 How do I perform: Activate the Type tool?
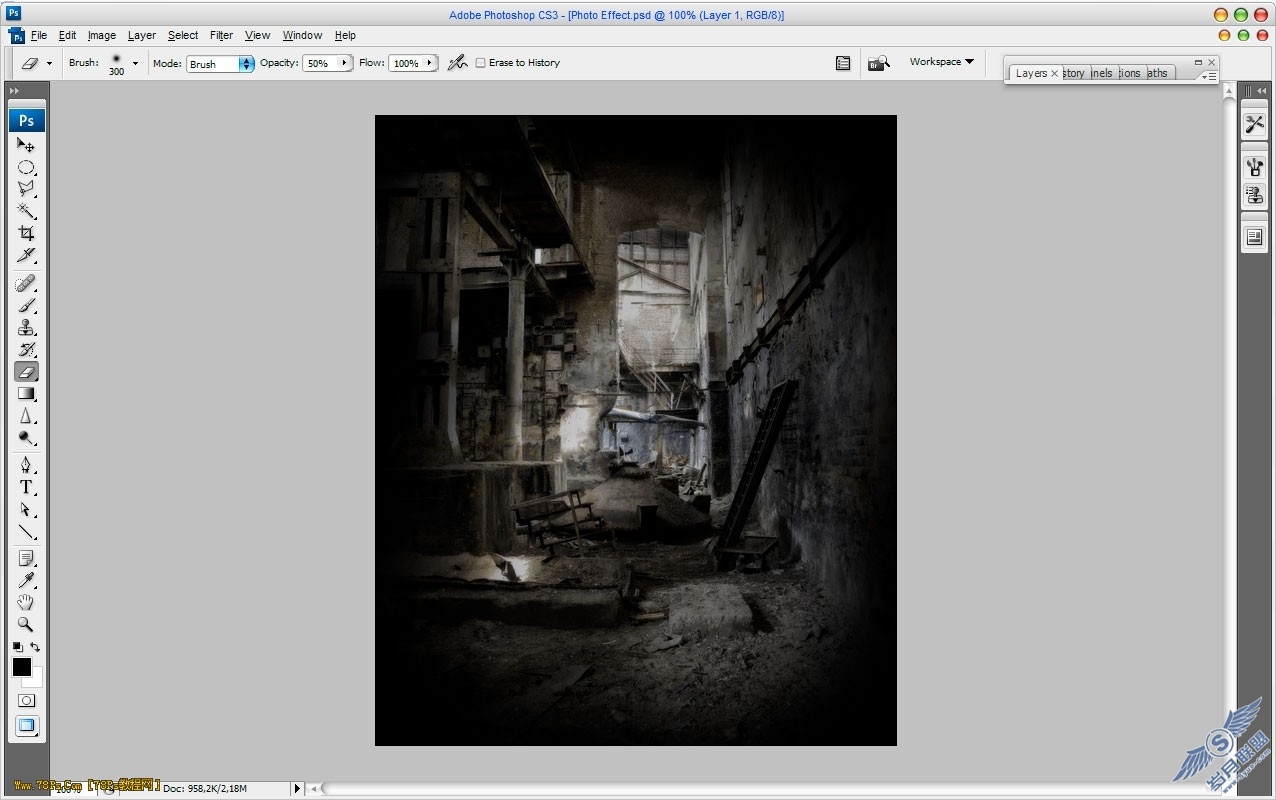26,487
